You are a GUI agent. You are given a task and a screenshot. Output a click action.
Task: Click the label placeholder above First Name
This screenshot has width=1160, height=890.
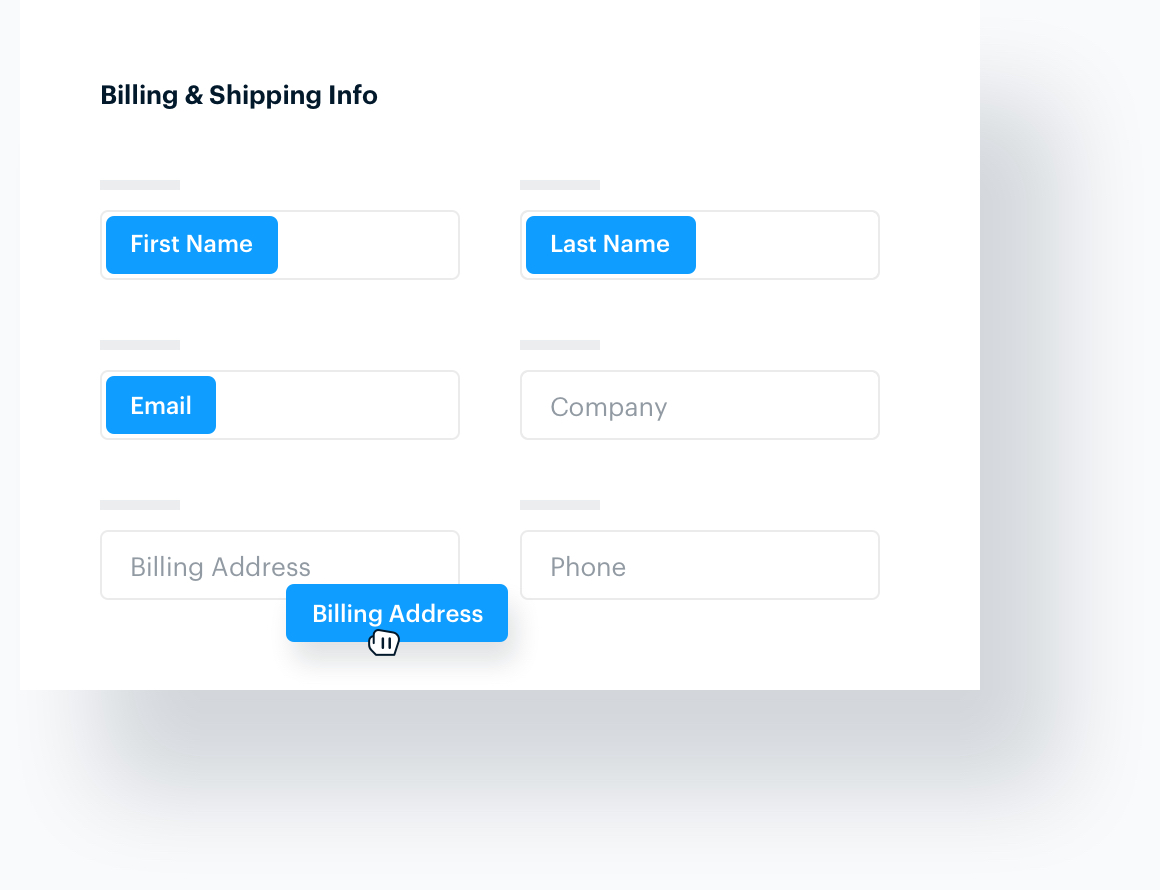coord(140,184)
